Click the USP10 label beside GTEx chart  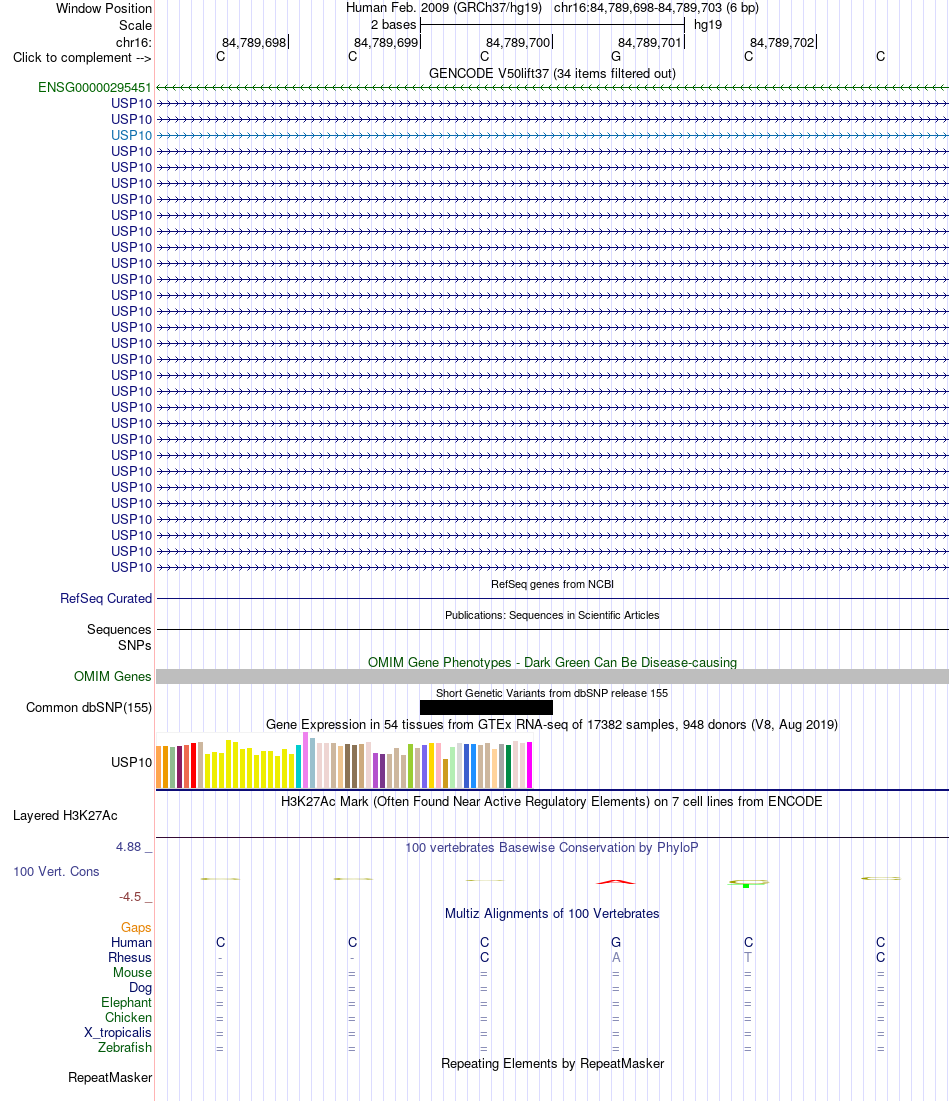click(x=131, y=763)
